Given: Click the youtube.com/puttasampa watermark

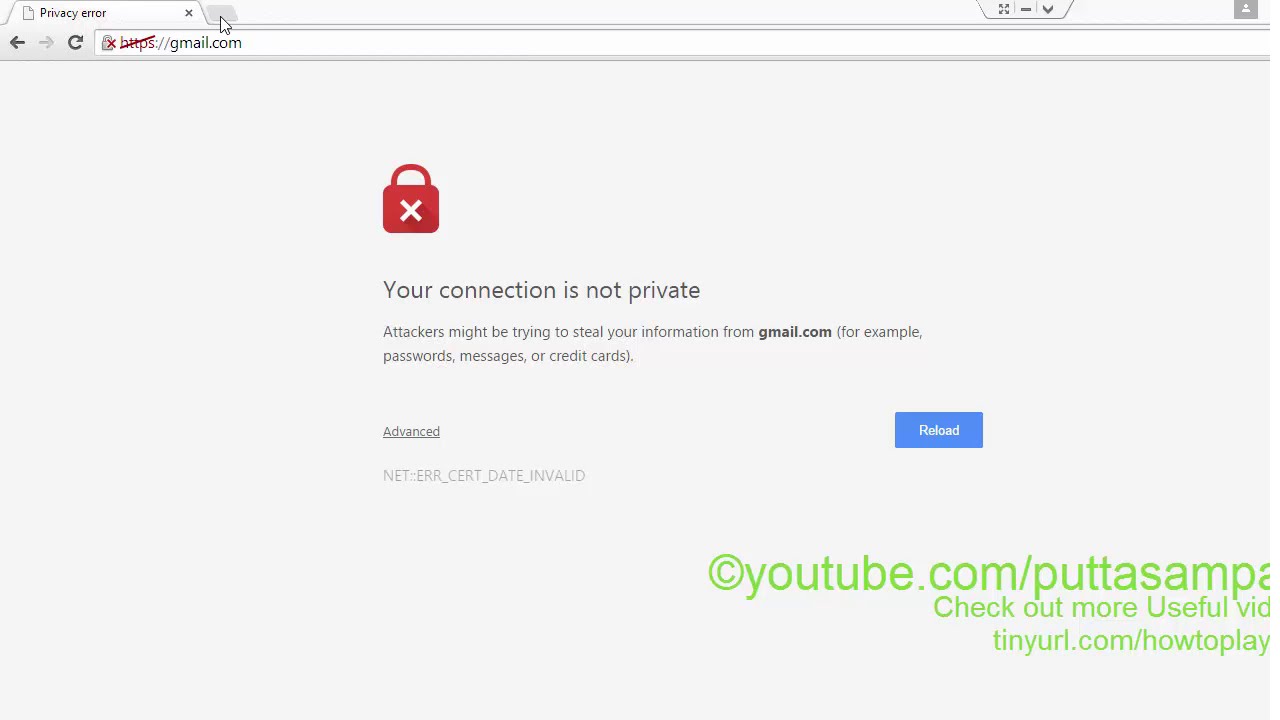Looking at the screenshot, I should [x=989, y=574].
